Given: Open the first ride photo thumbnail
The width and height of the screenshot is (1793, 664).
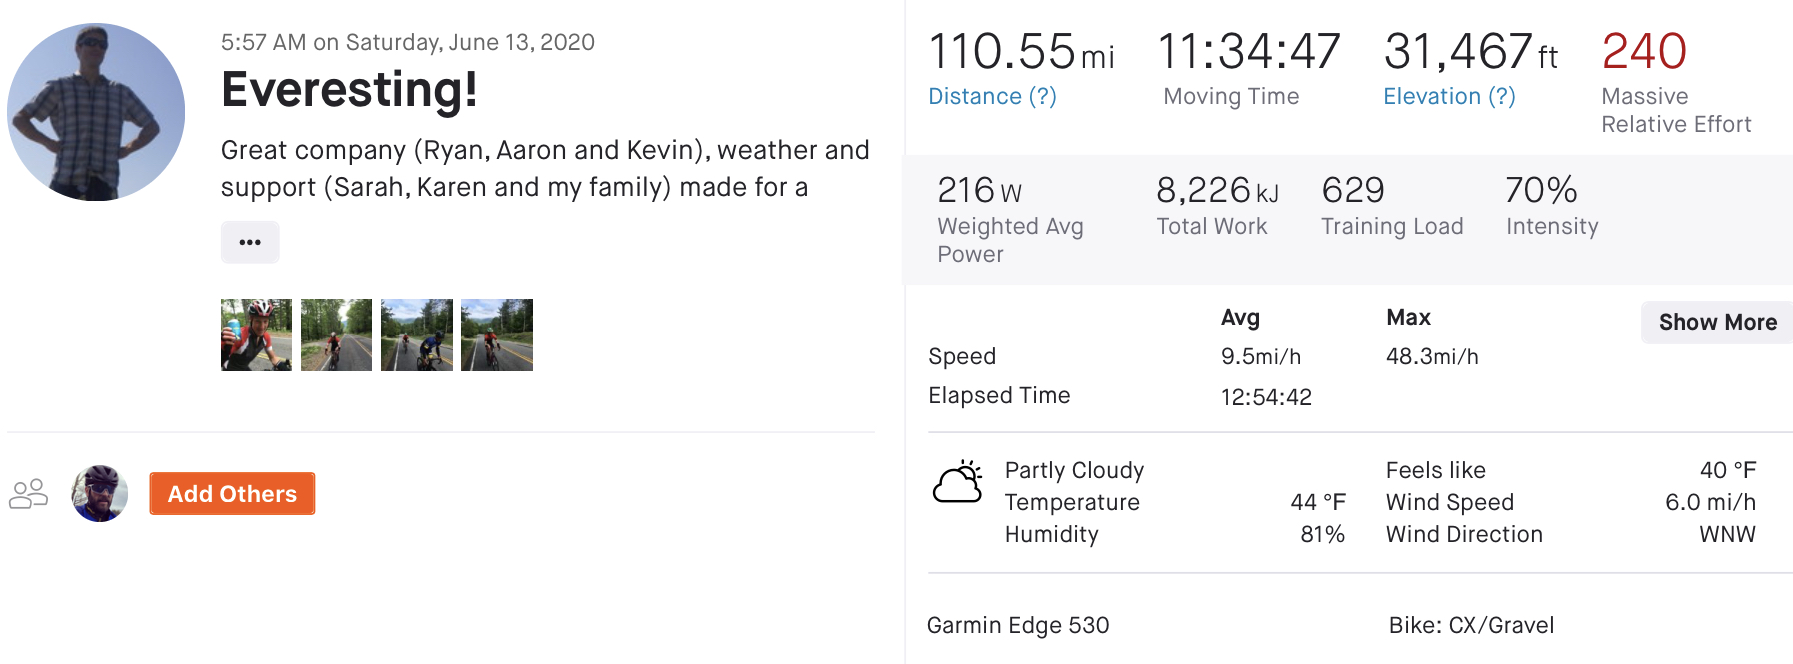Looking at the screenshot, I should tap(256, 335).
